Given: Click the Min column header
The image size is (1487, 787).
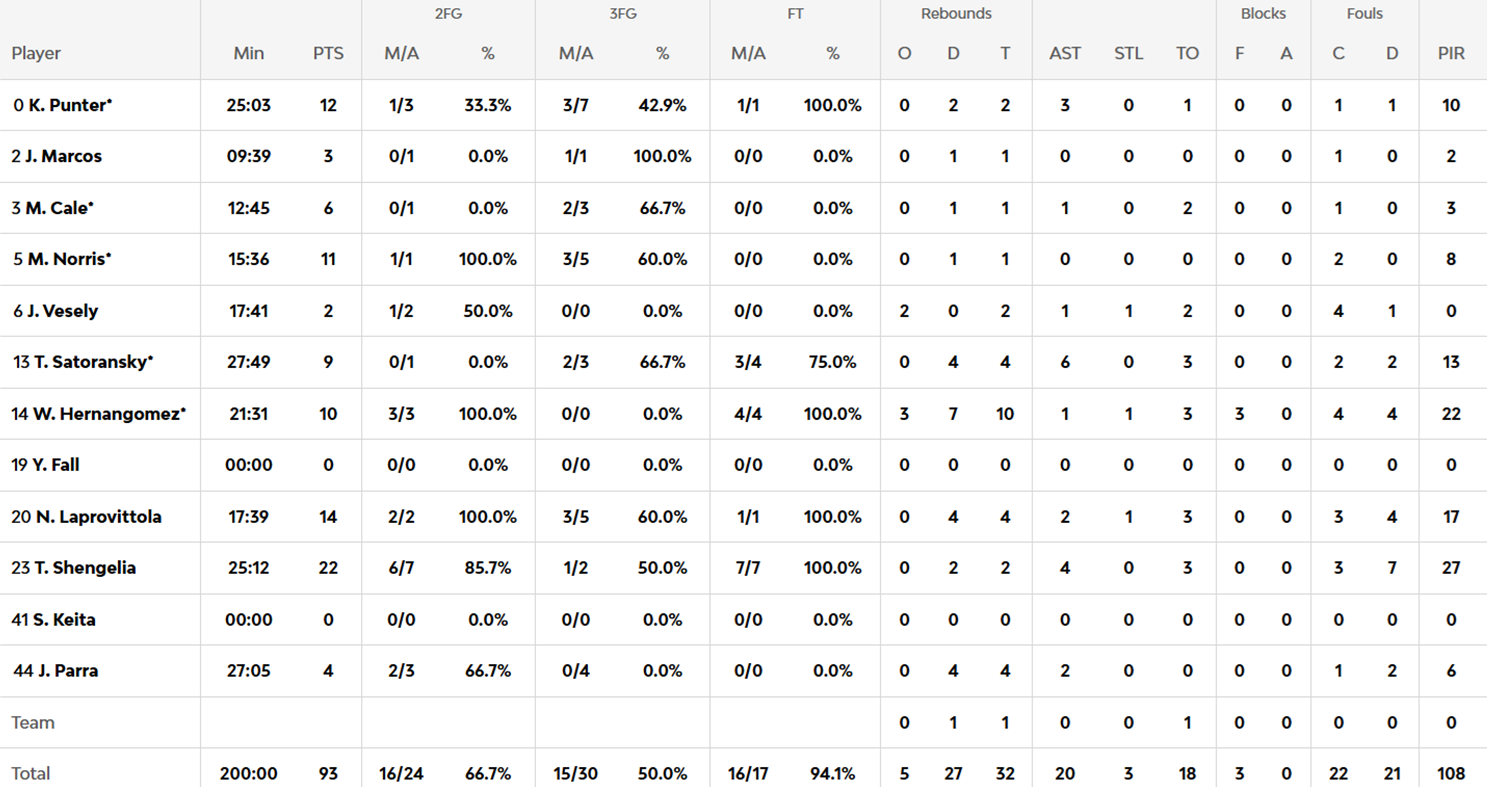Looking at the screenshot, I should click(x=249, y=54).
